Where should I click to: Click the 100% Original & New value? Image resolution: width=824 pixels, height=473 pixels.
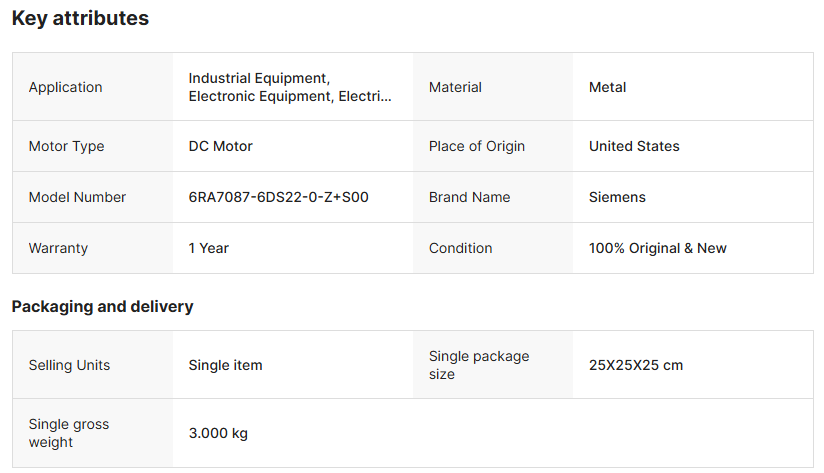pyautogui.click(x=657, y=248)
